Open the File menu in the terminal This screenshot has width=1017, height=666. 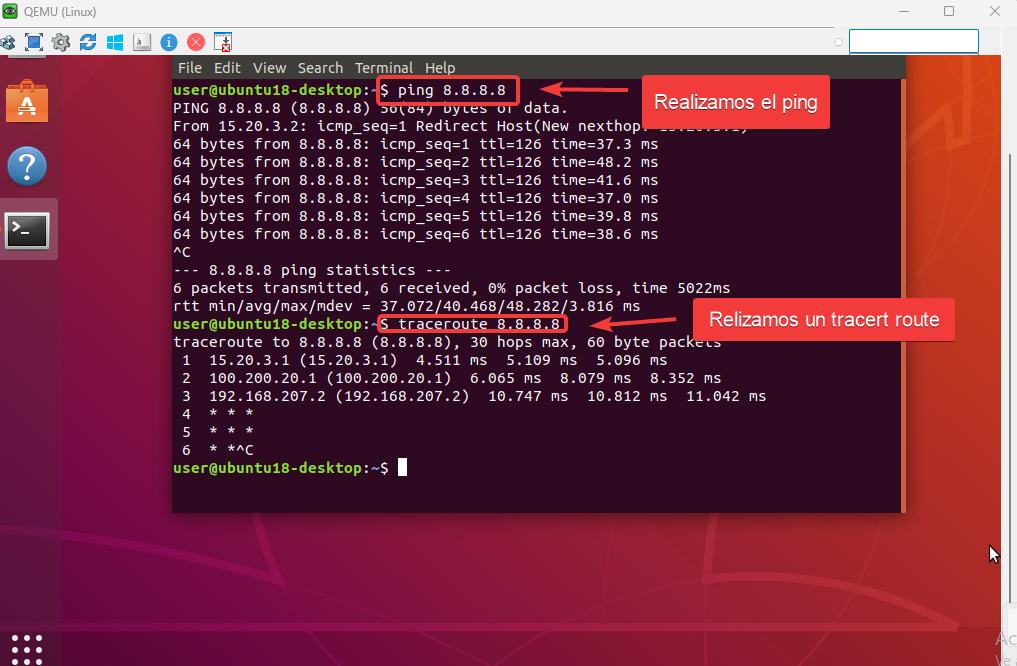(189, 68)
